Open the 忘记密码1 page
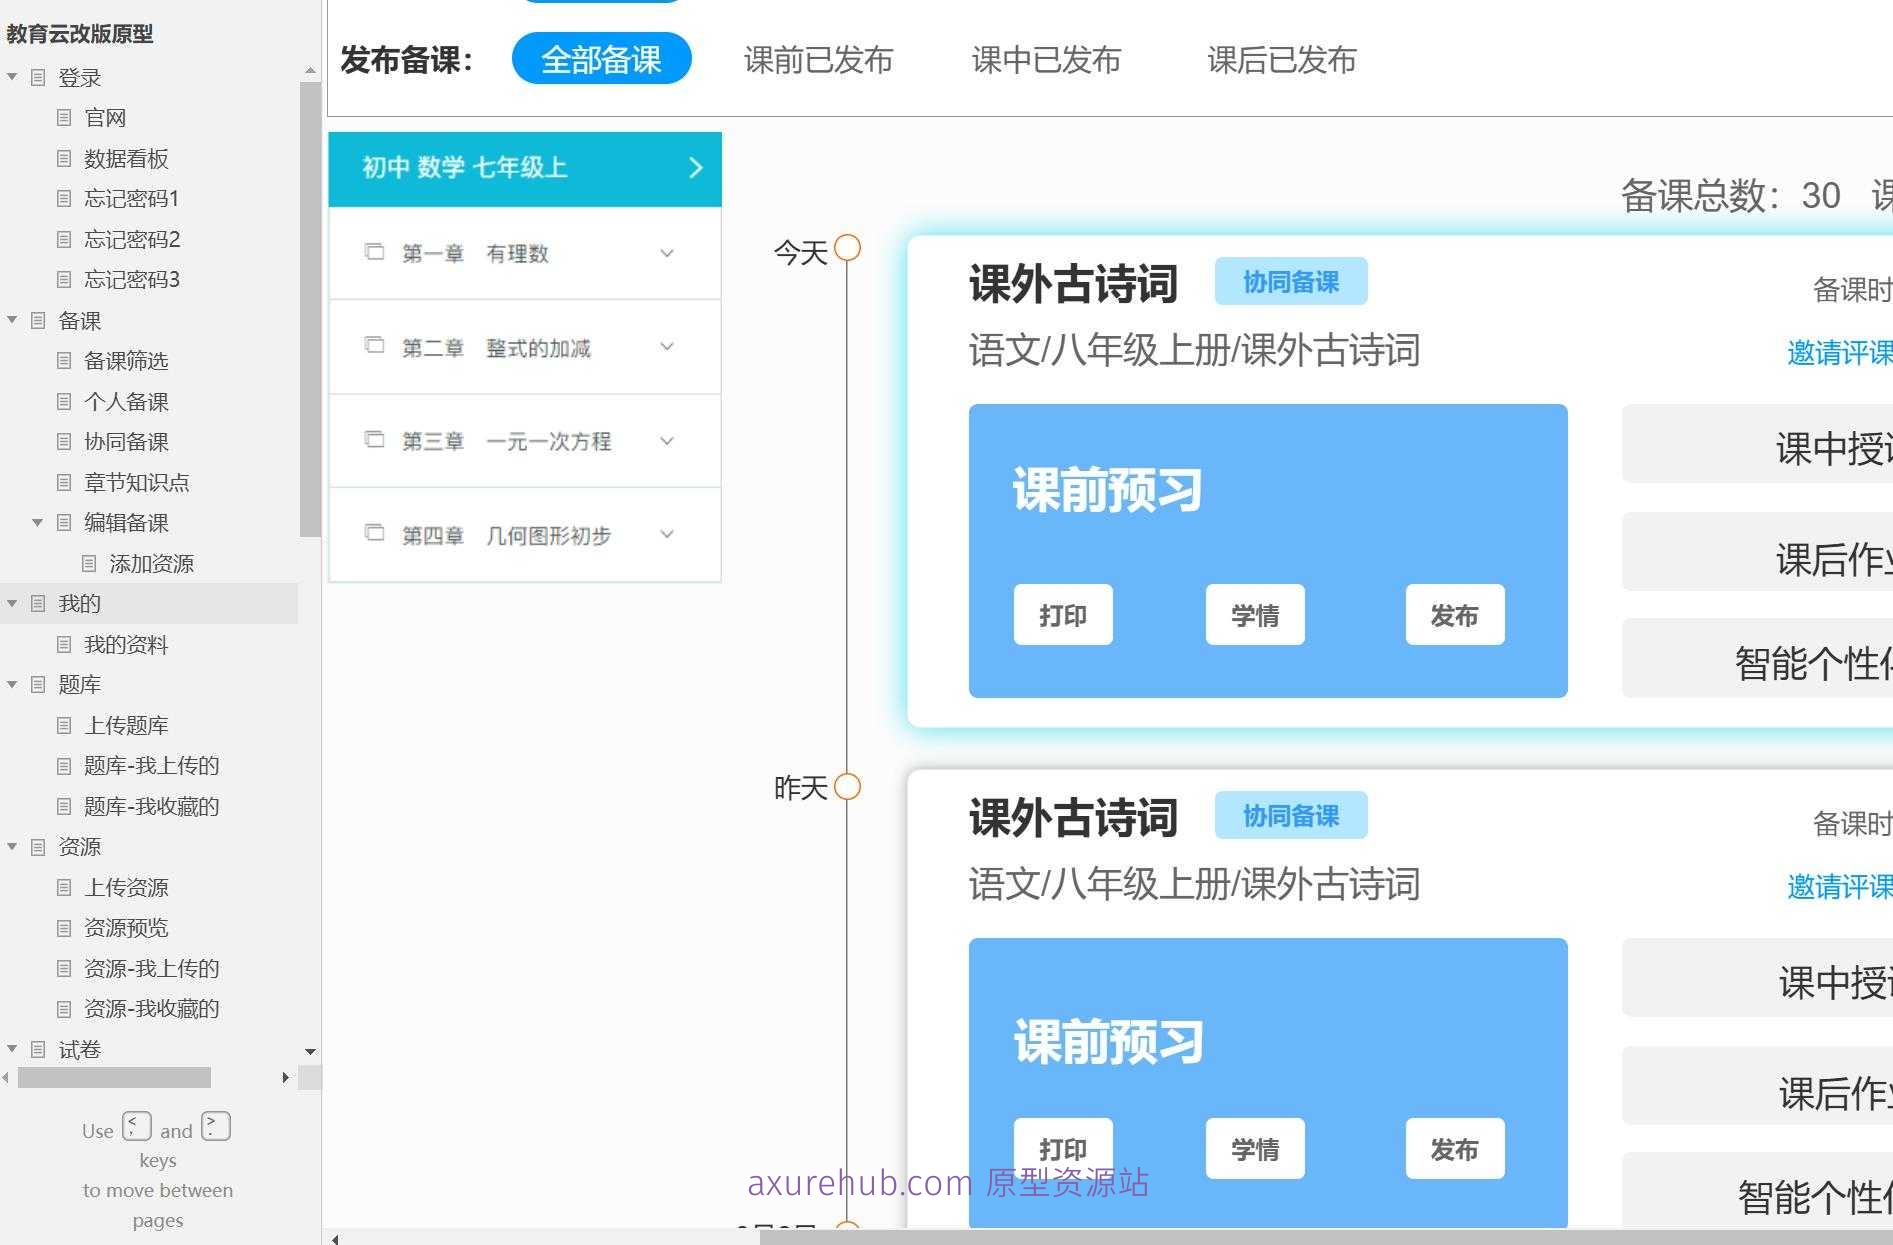 131,199
